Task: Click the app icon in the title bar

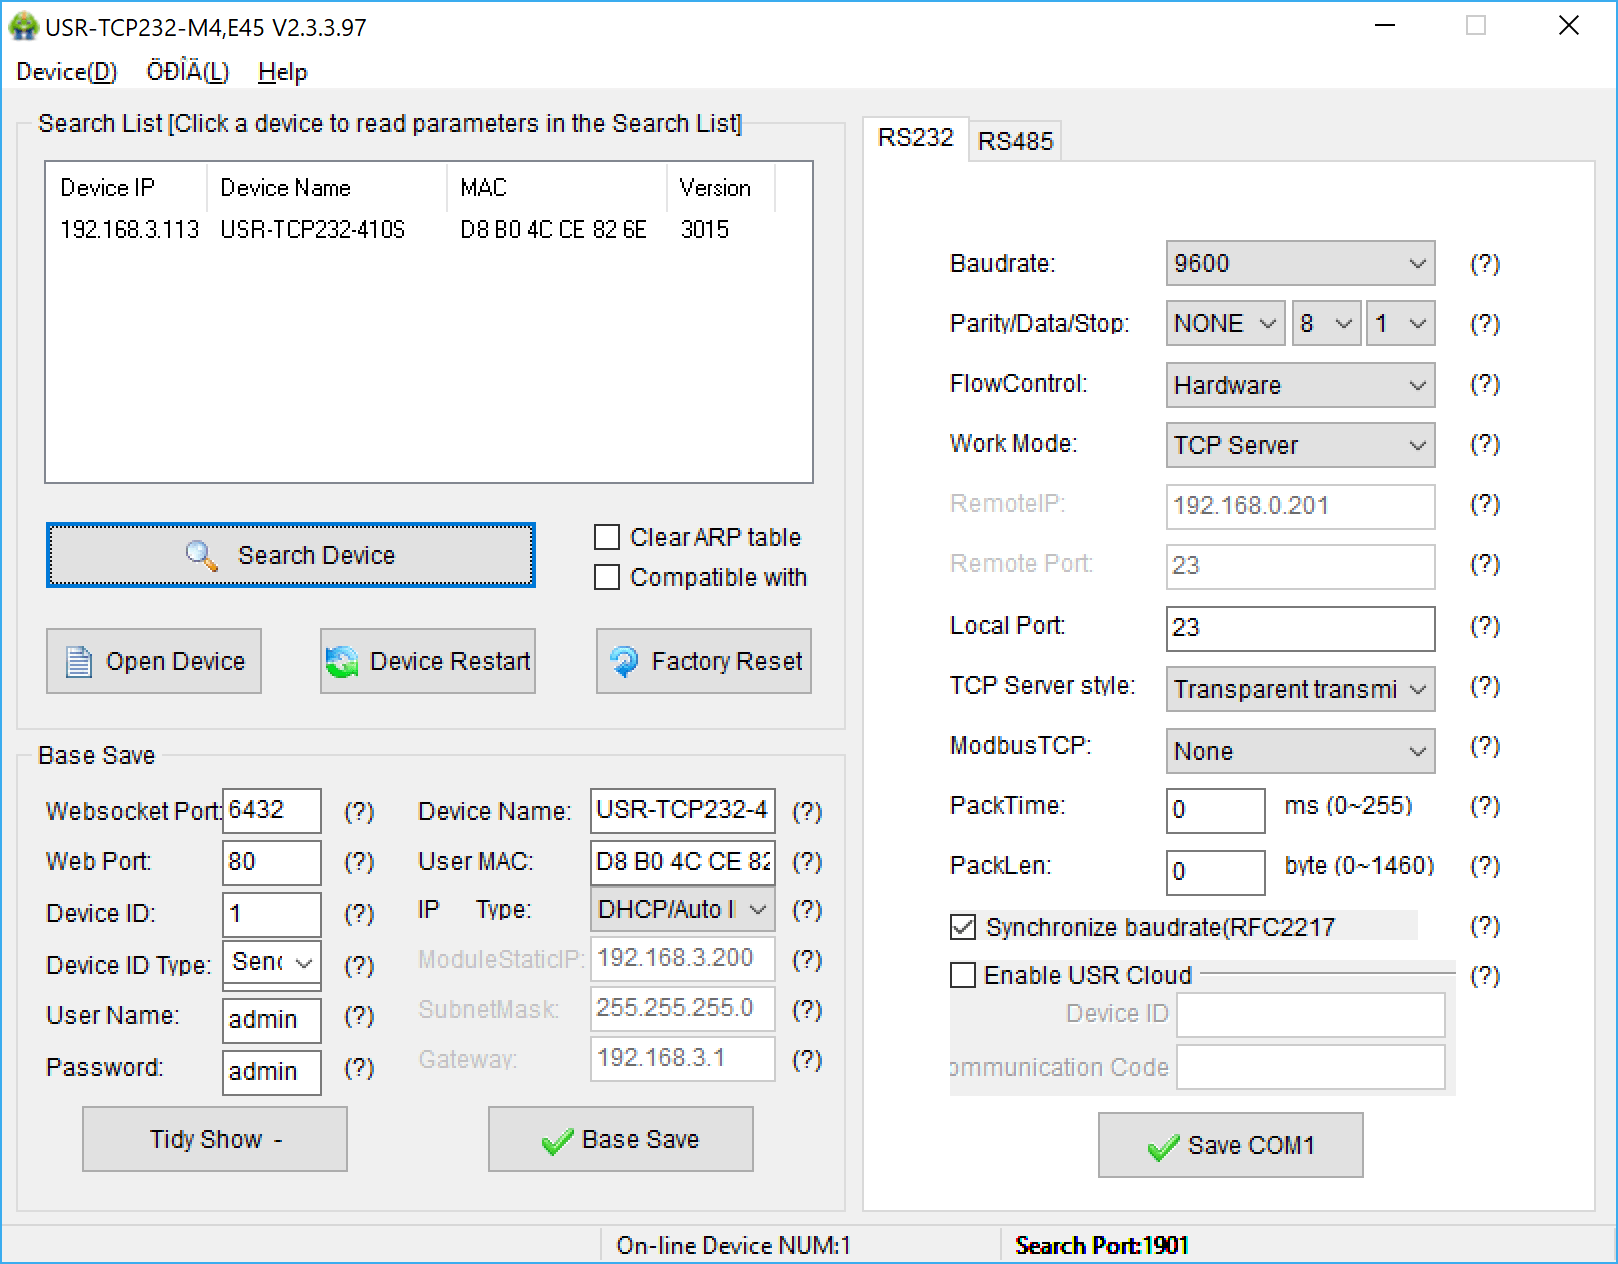Action: (x=24, y=26)
